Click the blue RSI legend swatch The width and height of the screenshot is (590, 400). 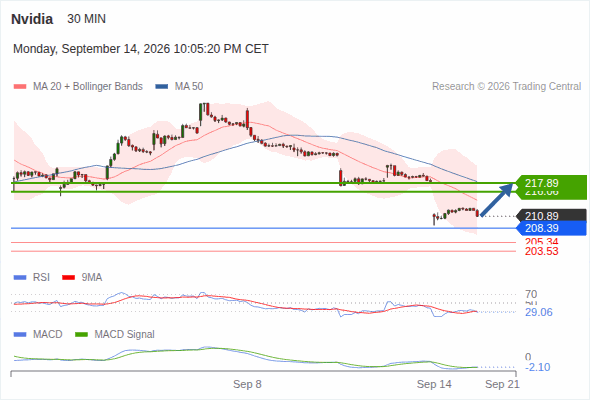point(20,278)
